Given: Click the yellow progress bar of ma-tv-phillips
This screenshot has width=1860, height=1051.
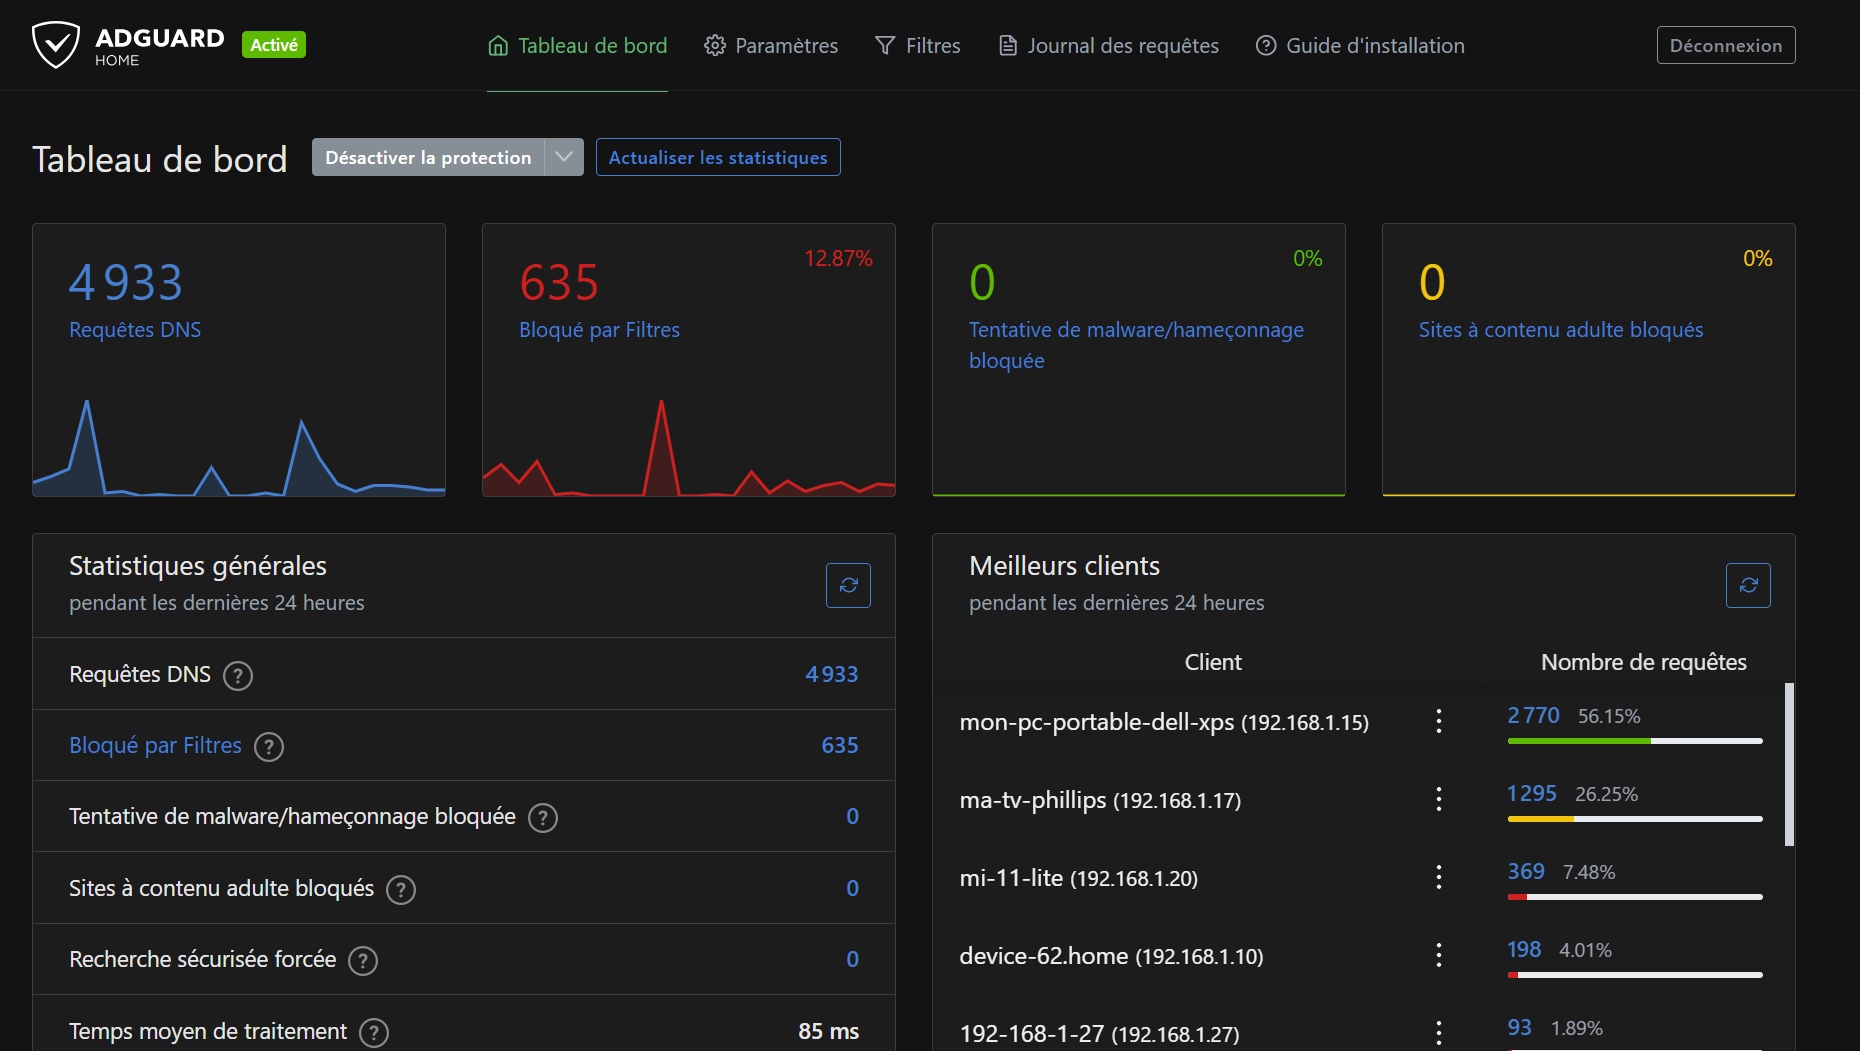Looking at the screenshot, I should (1541, 819).
